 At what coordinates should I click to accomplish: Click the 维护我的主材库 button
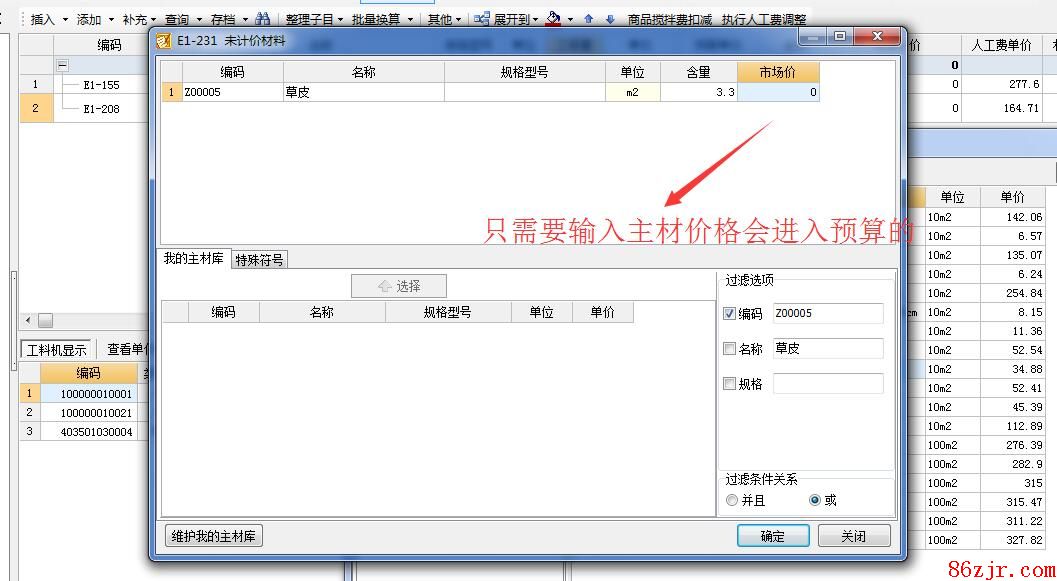point(213,536)
